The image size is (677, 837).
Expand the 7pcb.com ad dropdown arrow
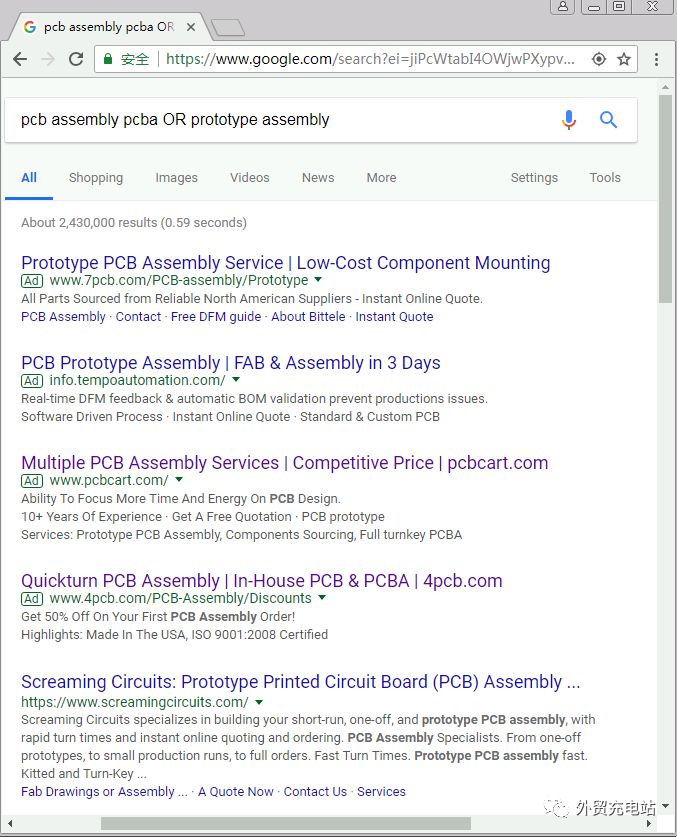point(318,279)
